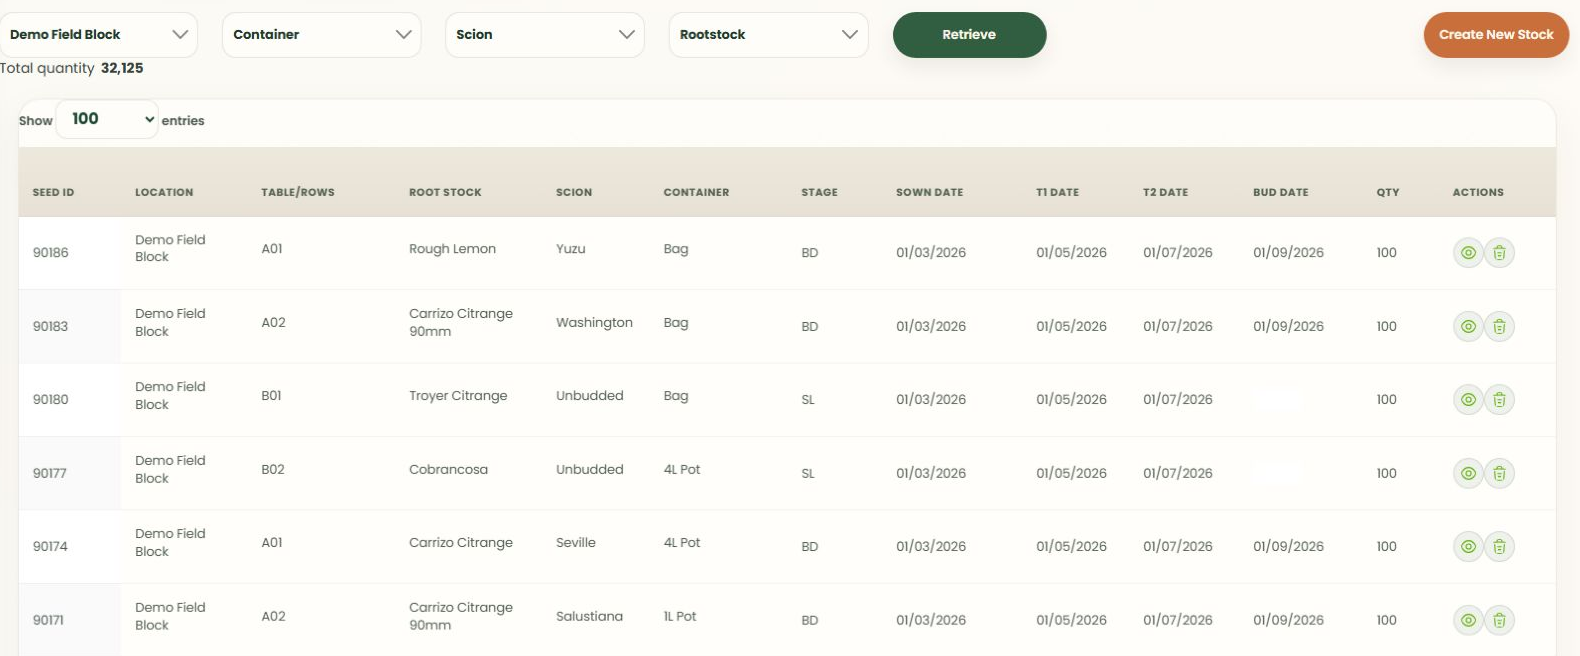
Task: Open the Demo Field Block location dropdown
Action: [98, 35]
